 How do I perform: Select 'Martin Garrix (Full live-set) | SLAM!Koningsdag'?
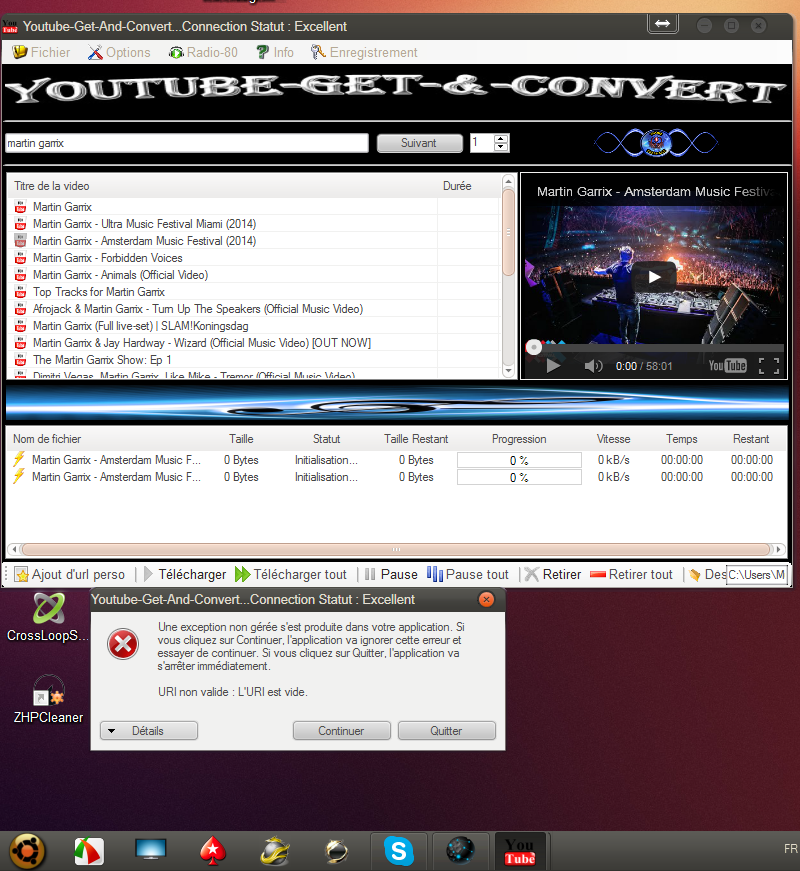coord(253,326)
